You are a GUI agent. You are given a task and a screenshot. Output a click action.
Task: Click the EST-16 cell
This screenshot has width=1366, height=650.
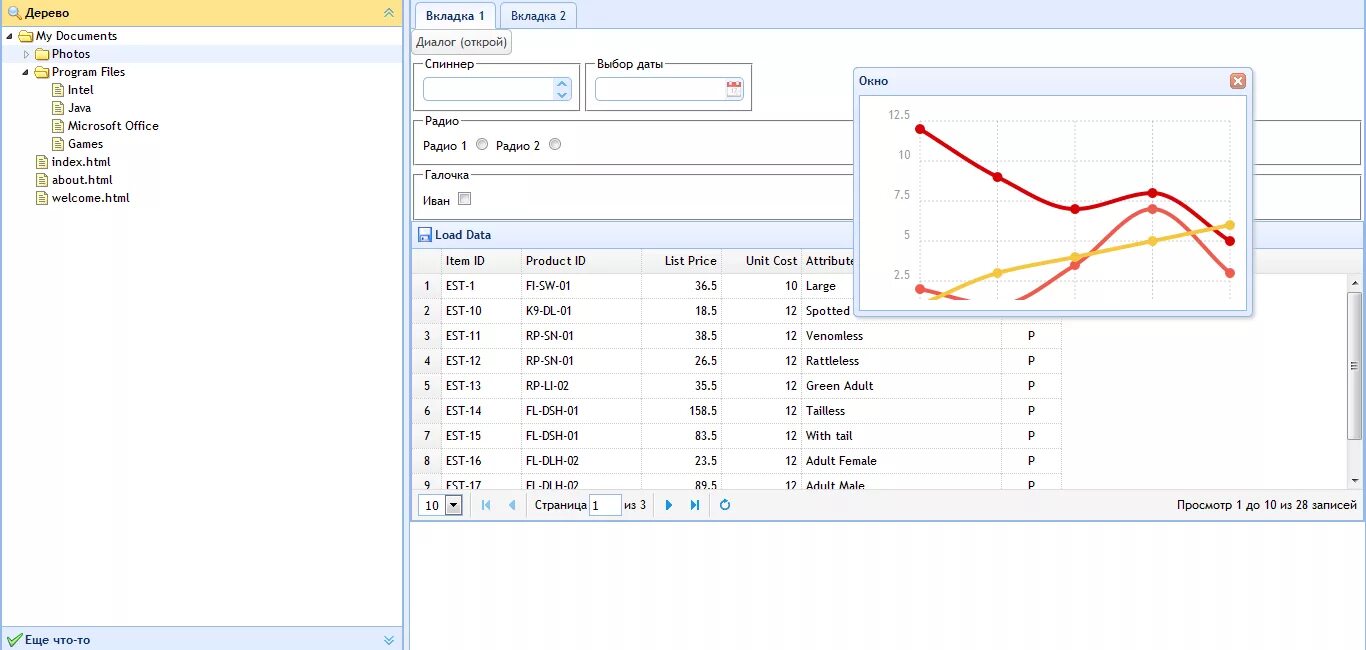(481, 461)
